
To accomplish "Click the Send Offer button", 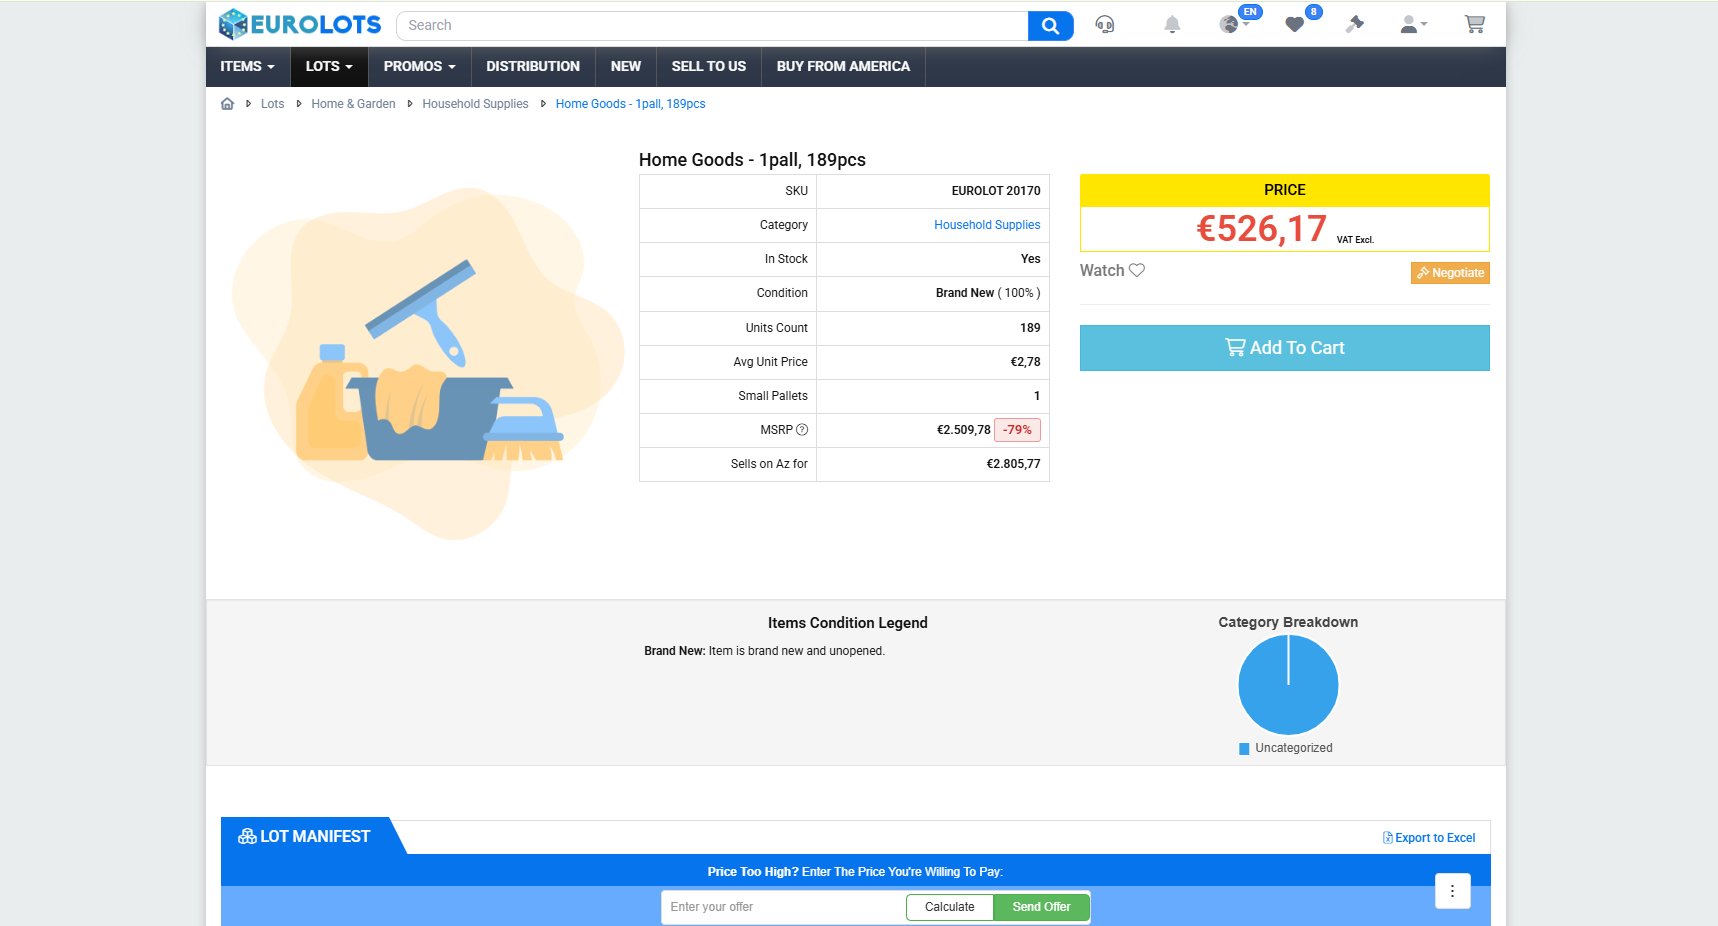I will [1041, 907].
